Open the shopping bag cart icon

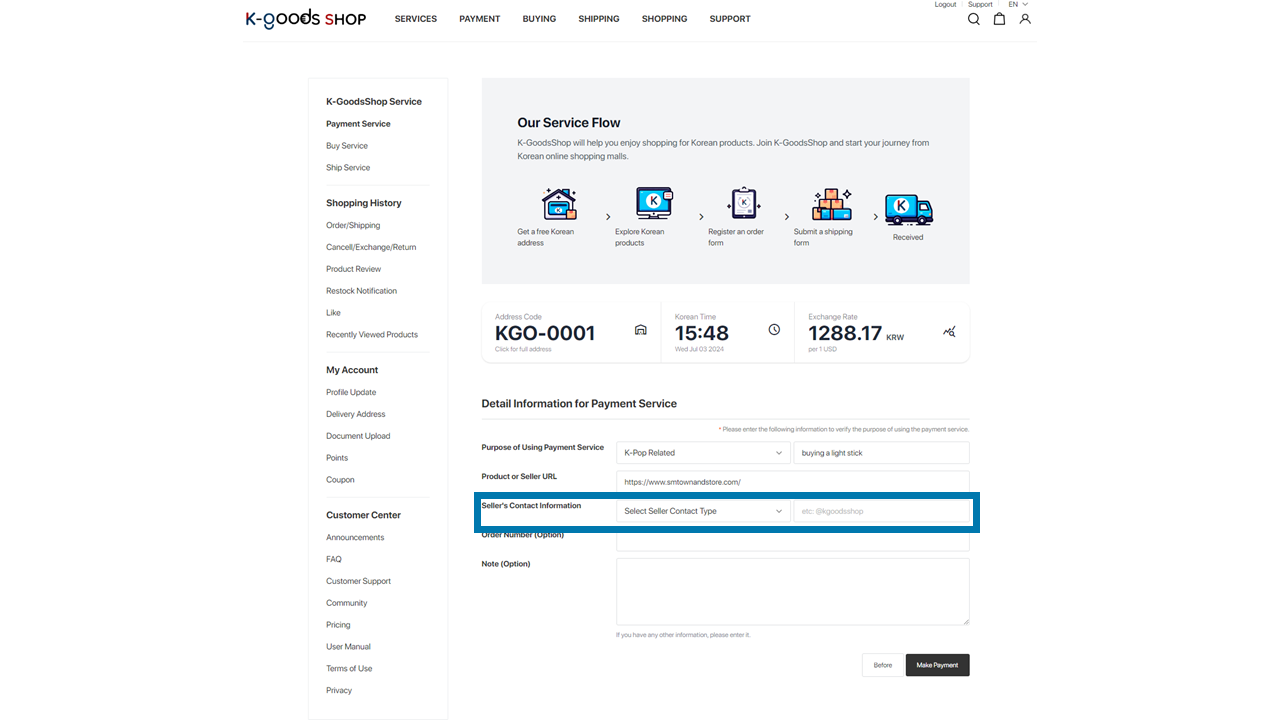tap(999, 19)
